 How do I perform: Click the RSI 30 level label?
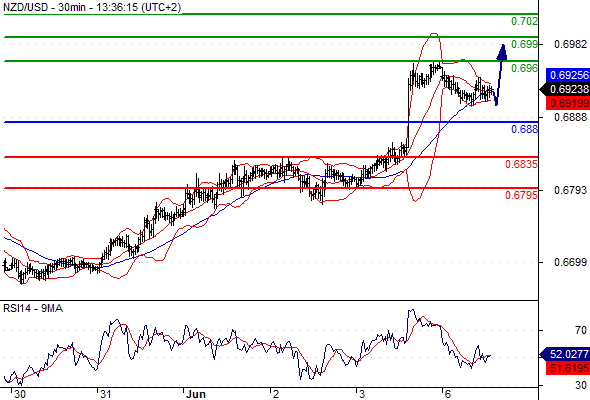click(x=581, y=385)
